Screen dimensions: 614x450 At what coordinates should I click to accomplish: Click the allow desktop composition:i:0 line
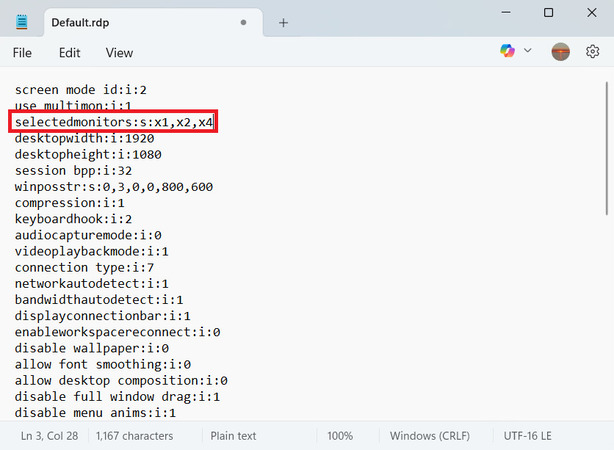pyautogui.click(x=121, y=380)
